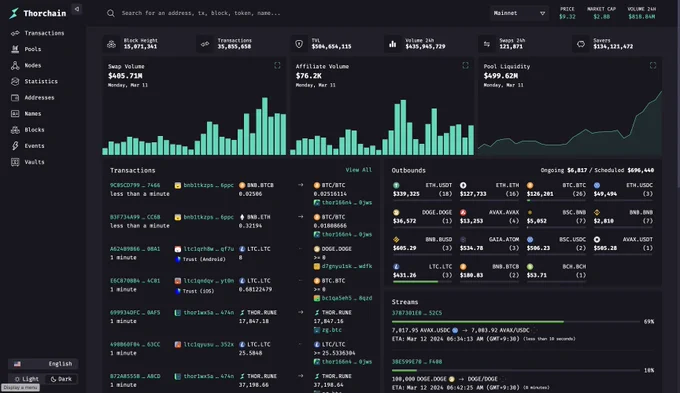This screenshot has height=393, width=680.
Task: Click the Thorchain logo icon
Action: pos(14,13)
